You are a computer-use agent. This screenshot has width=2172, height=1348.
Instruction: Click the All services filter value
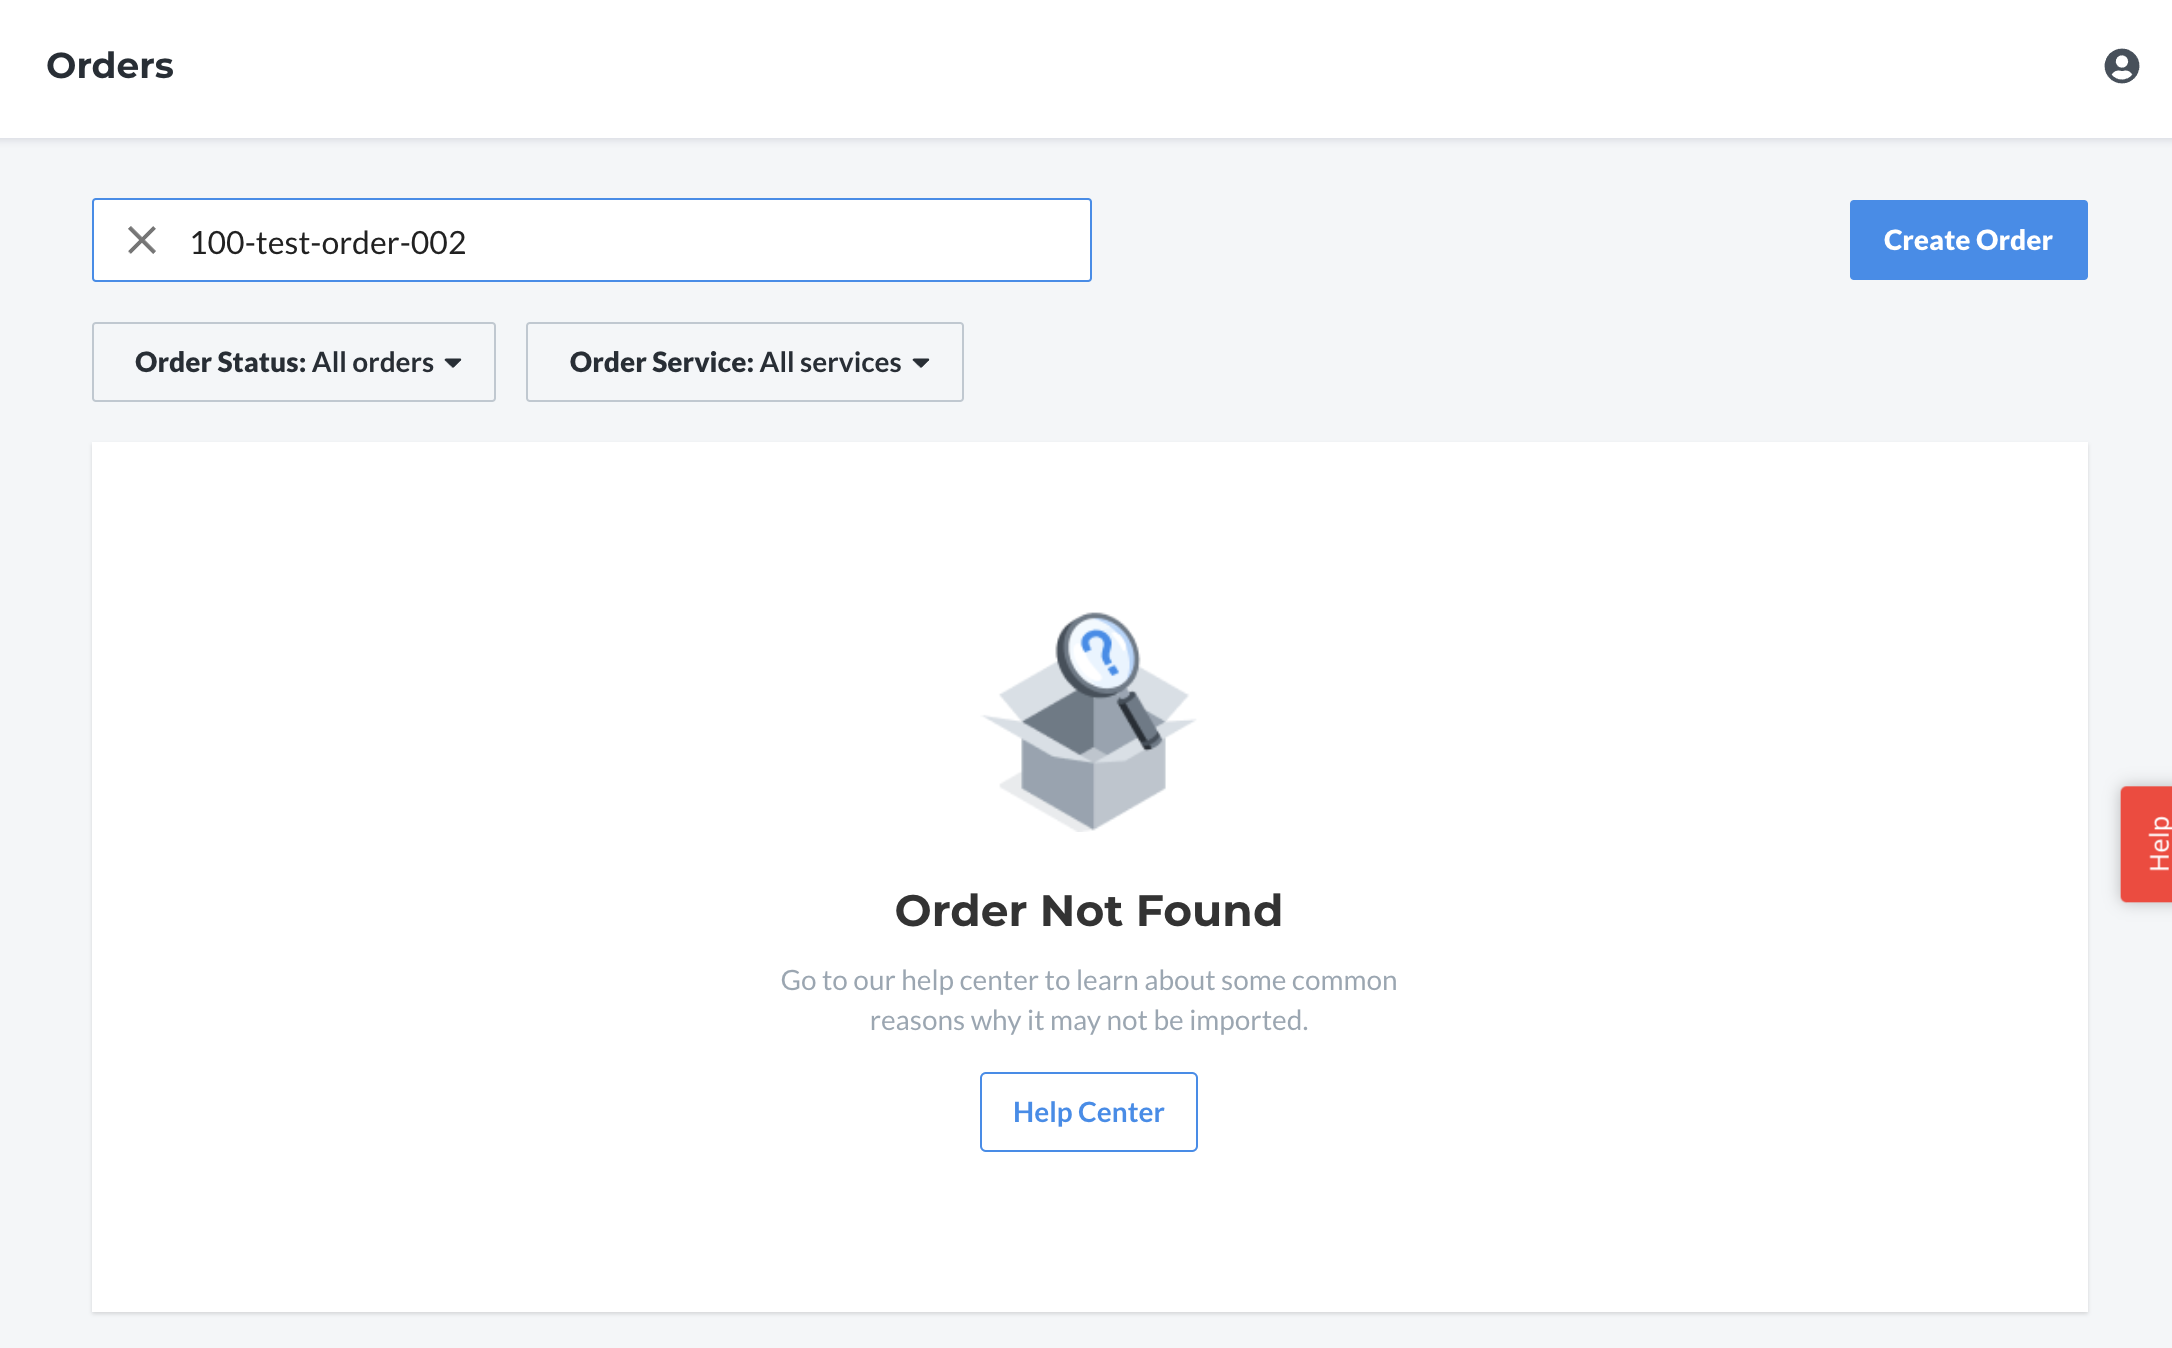point(830,362)
